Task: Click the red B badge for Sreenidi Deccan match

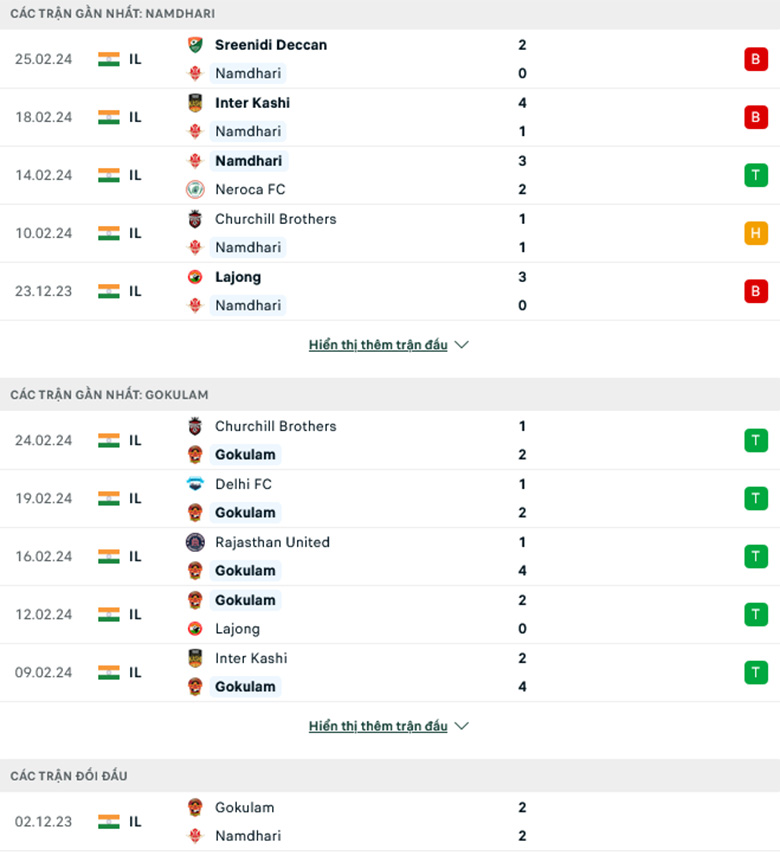Action: [755, 59]
